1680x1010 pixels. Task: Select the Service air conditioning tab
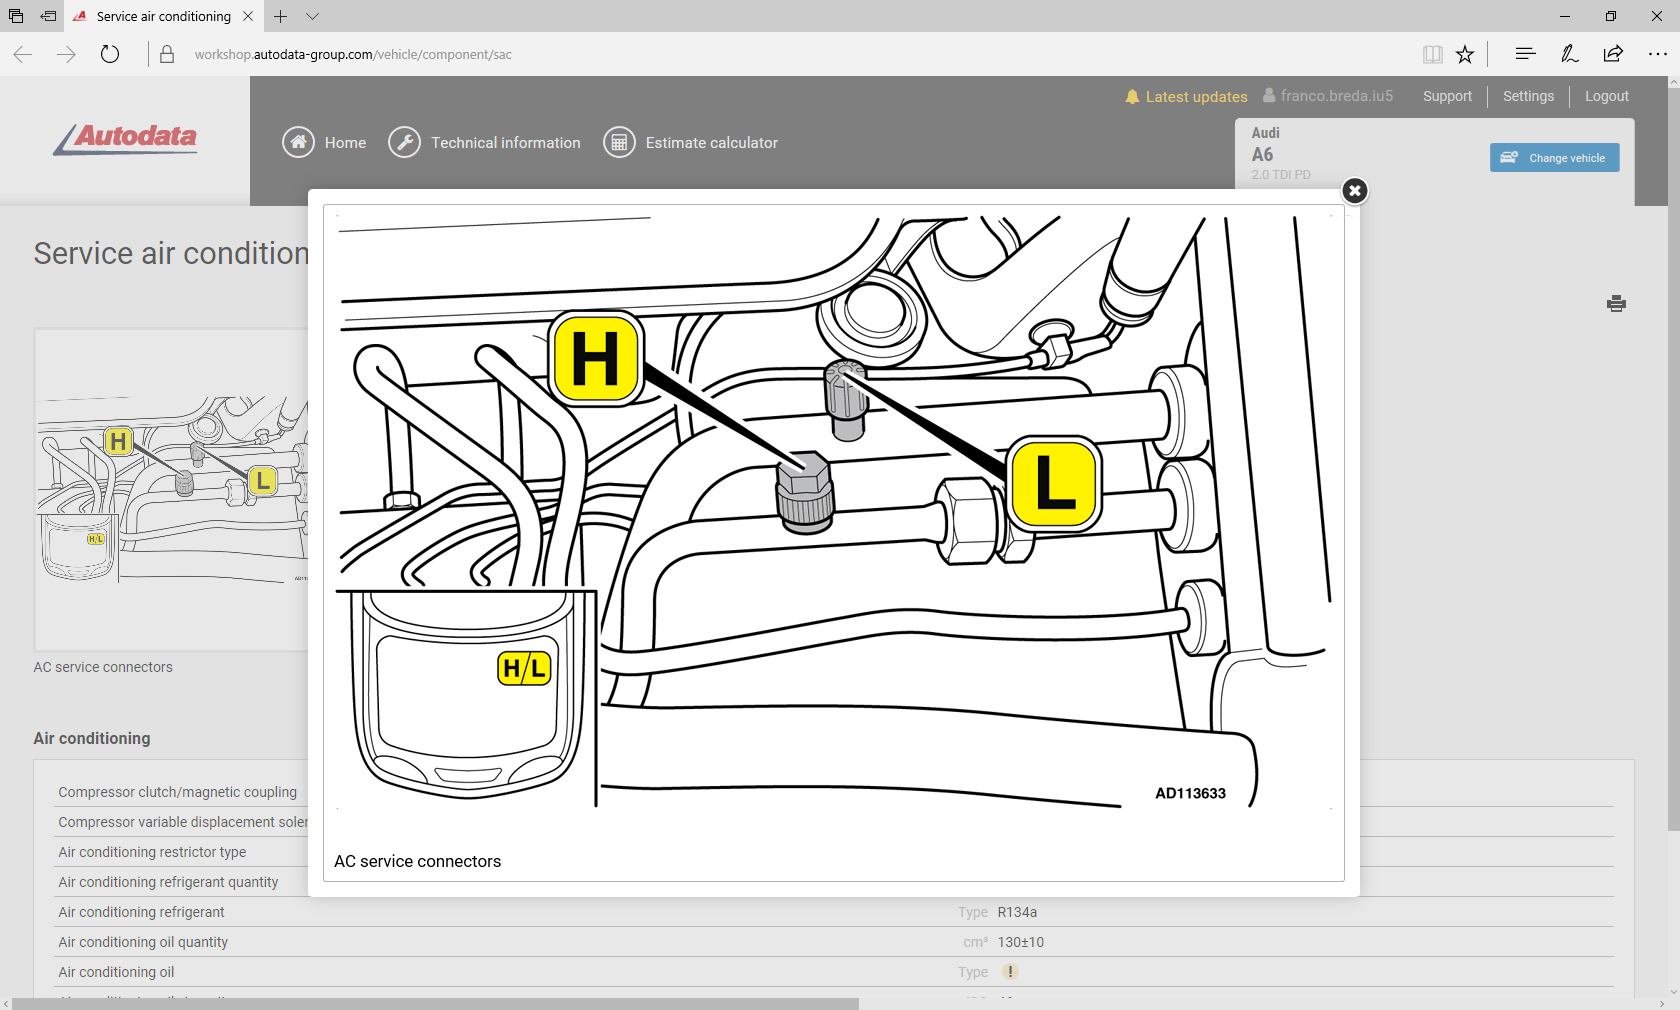pyautogui.click(x=164, y=16)
